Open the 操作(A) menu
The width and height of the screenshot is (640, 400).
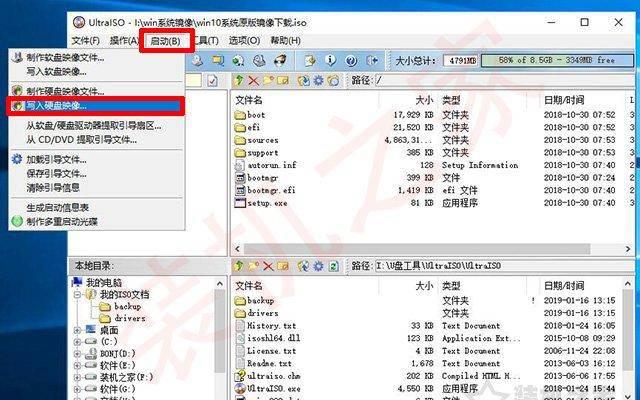click(124, 41)
